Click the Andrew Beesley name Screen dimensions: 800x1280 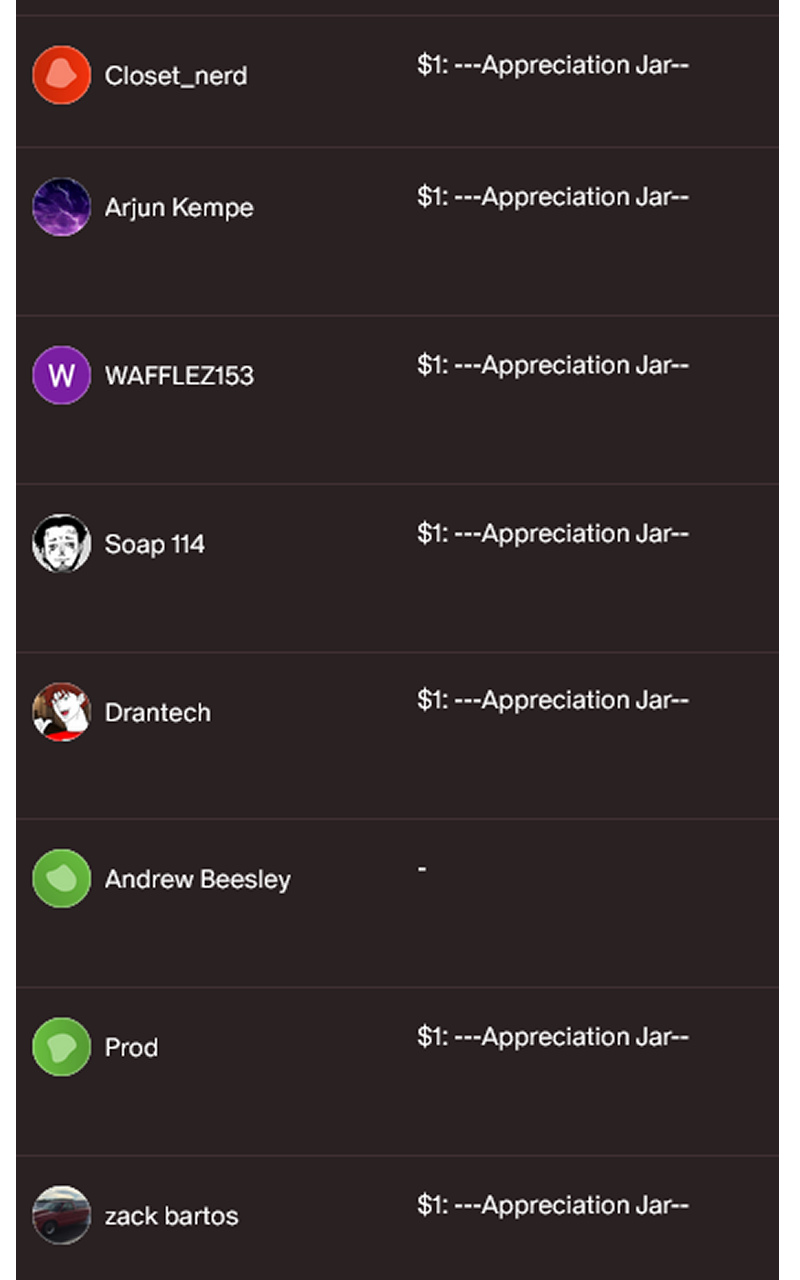[x=198, y=880]
